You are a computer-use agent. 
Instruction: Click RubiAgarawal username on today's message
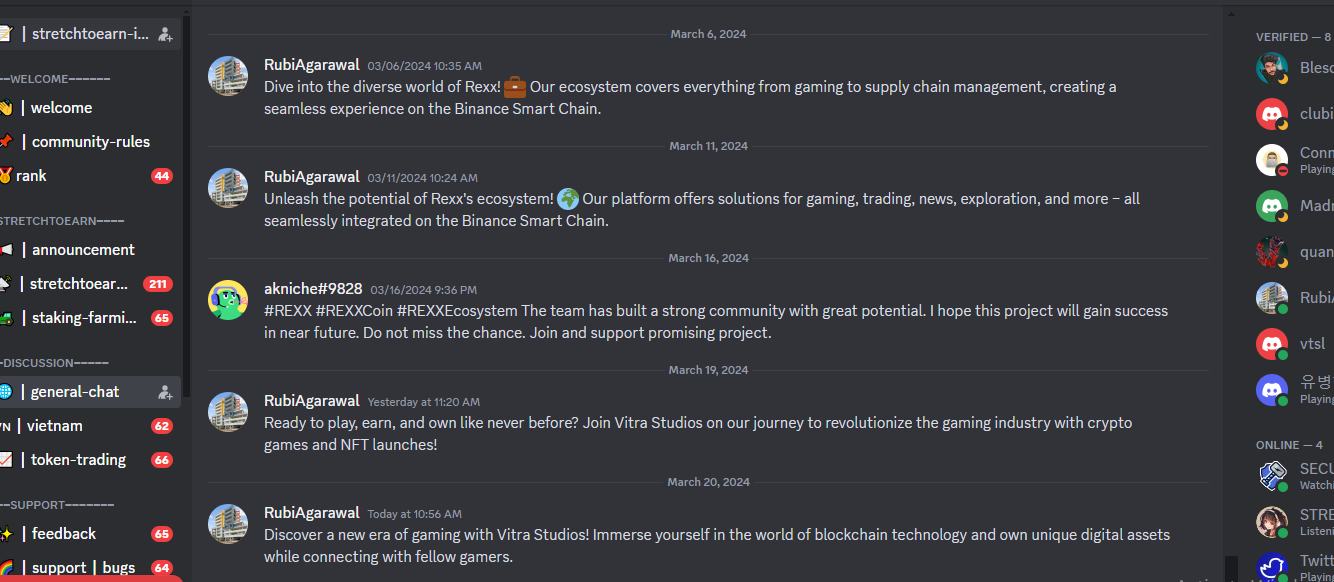pyautogui.click(x=311, y=512)
